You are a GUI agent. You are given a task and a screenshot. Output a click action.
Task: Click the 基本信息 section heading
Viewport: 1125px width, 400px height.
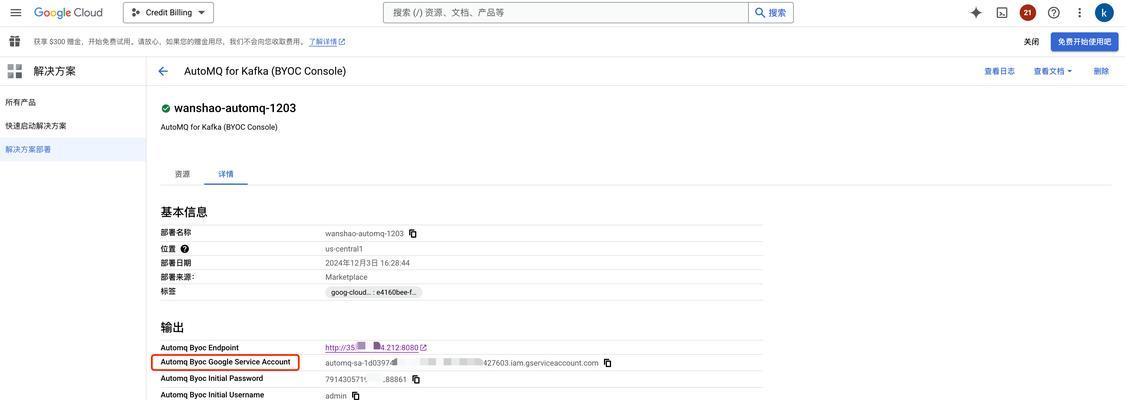click(x=184, y=212)
